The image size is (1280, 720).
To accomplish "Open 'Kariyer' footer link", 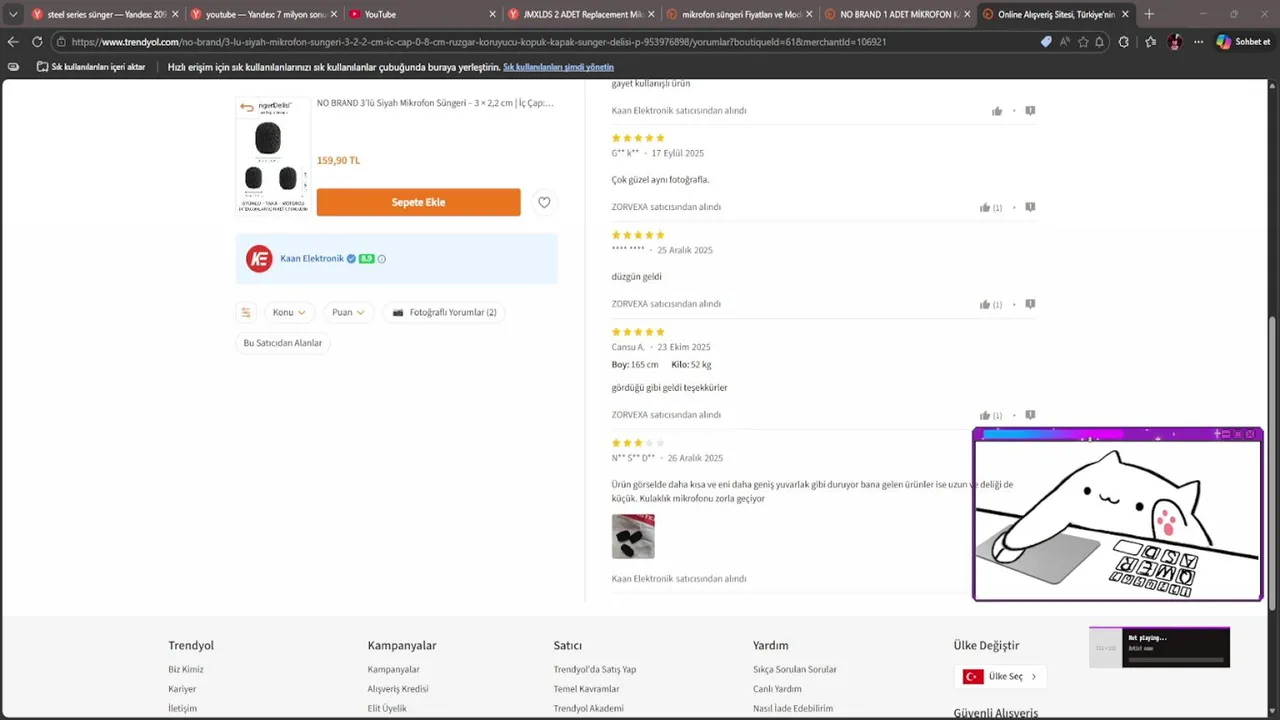I will point(182,689).
